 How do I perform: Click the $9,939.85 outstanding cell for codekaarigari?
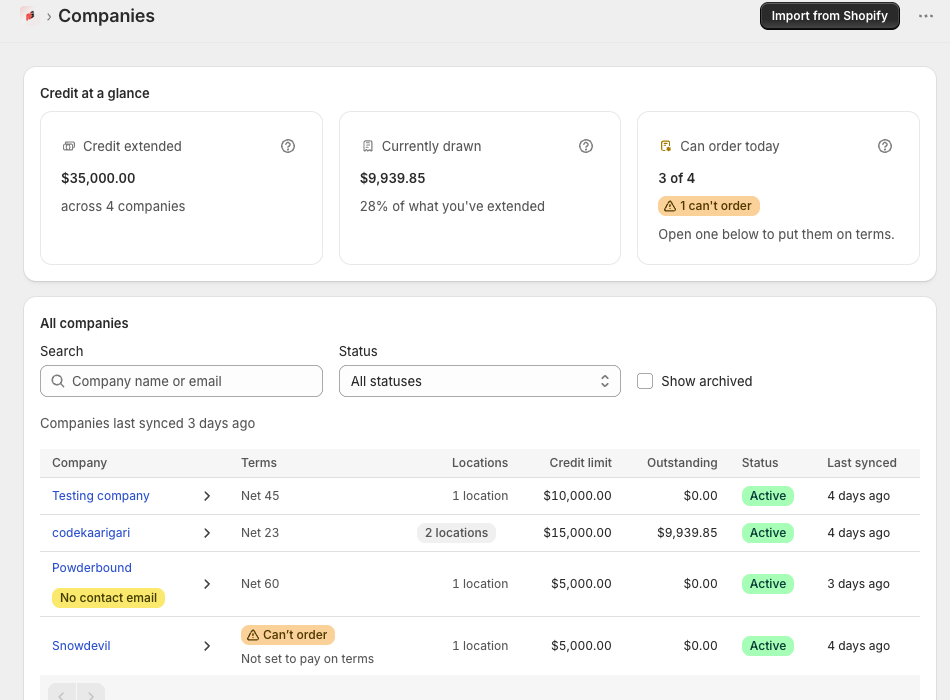[687, 533]
